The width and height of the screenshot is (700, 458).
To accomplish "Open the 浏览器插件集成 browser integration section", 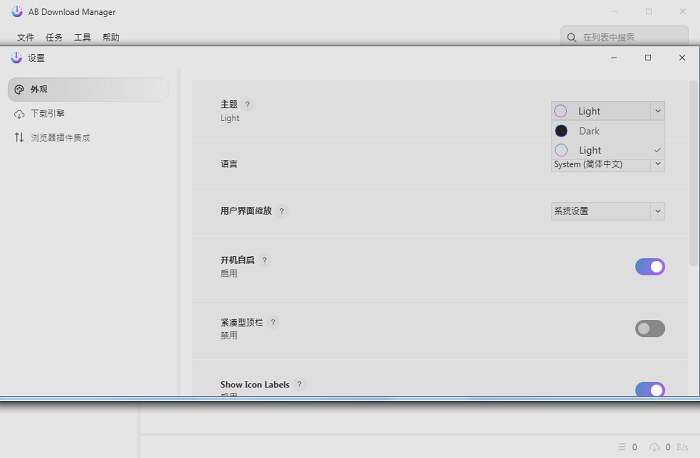I will click(88, 137).
